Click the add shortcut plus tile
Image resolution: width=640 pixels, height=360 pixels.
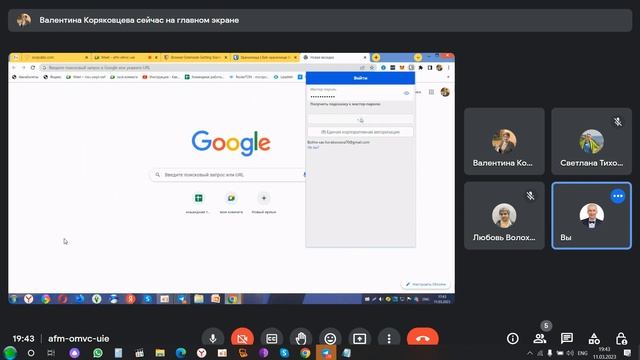pyautogui.click(x=264, y=198)
